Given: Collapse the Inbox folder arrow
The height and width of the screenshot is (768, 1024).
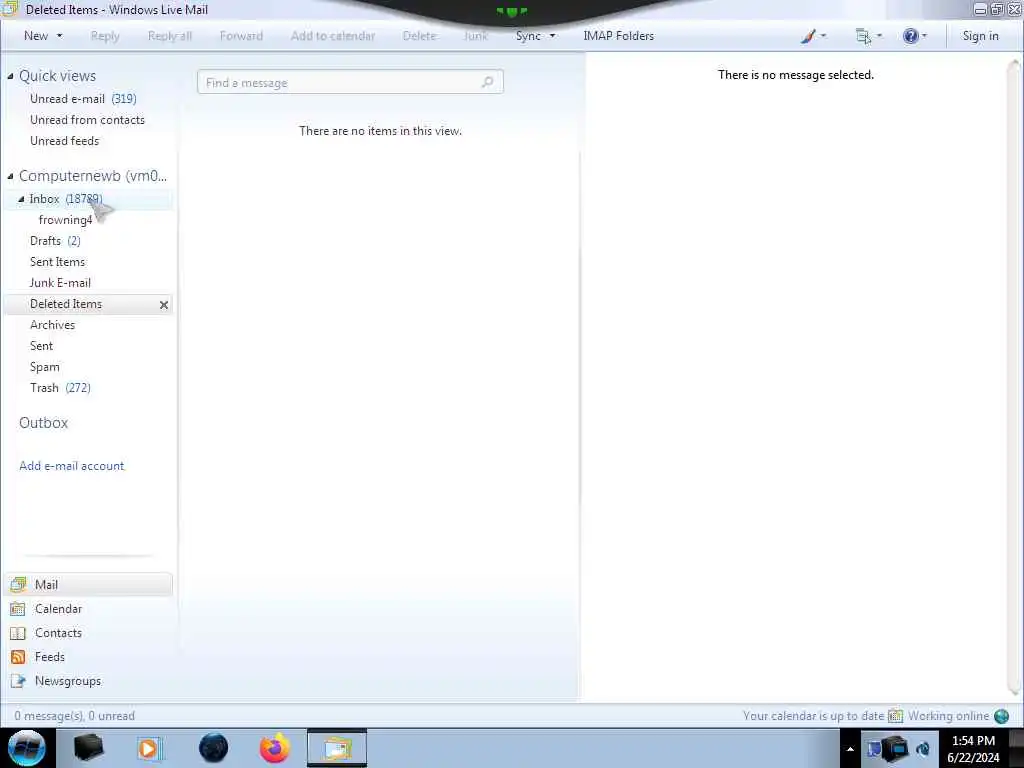Looking at the screenshot, I should click(x=21, y=199).
